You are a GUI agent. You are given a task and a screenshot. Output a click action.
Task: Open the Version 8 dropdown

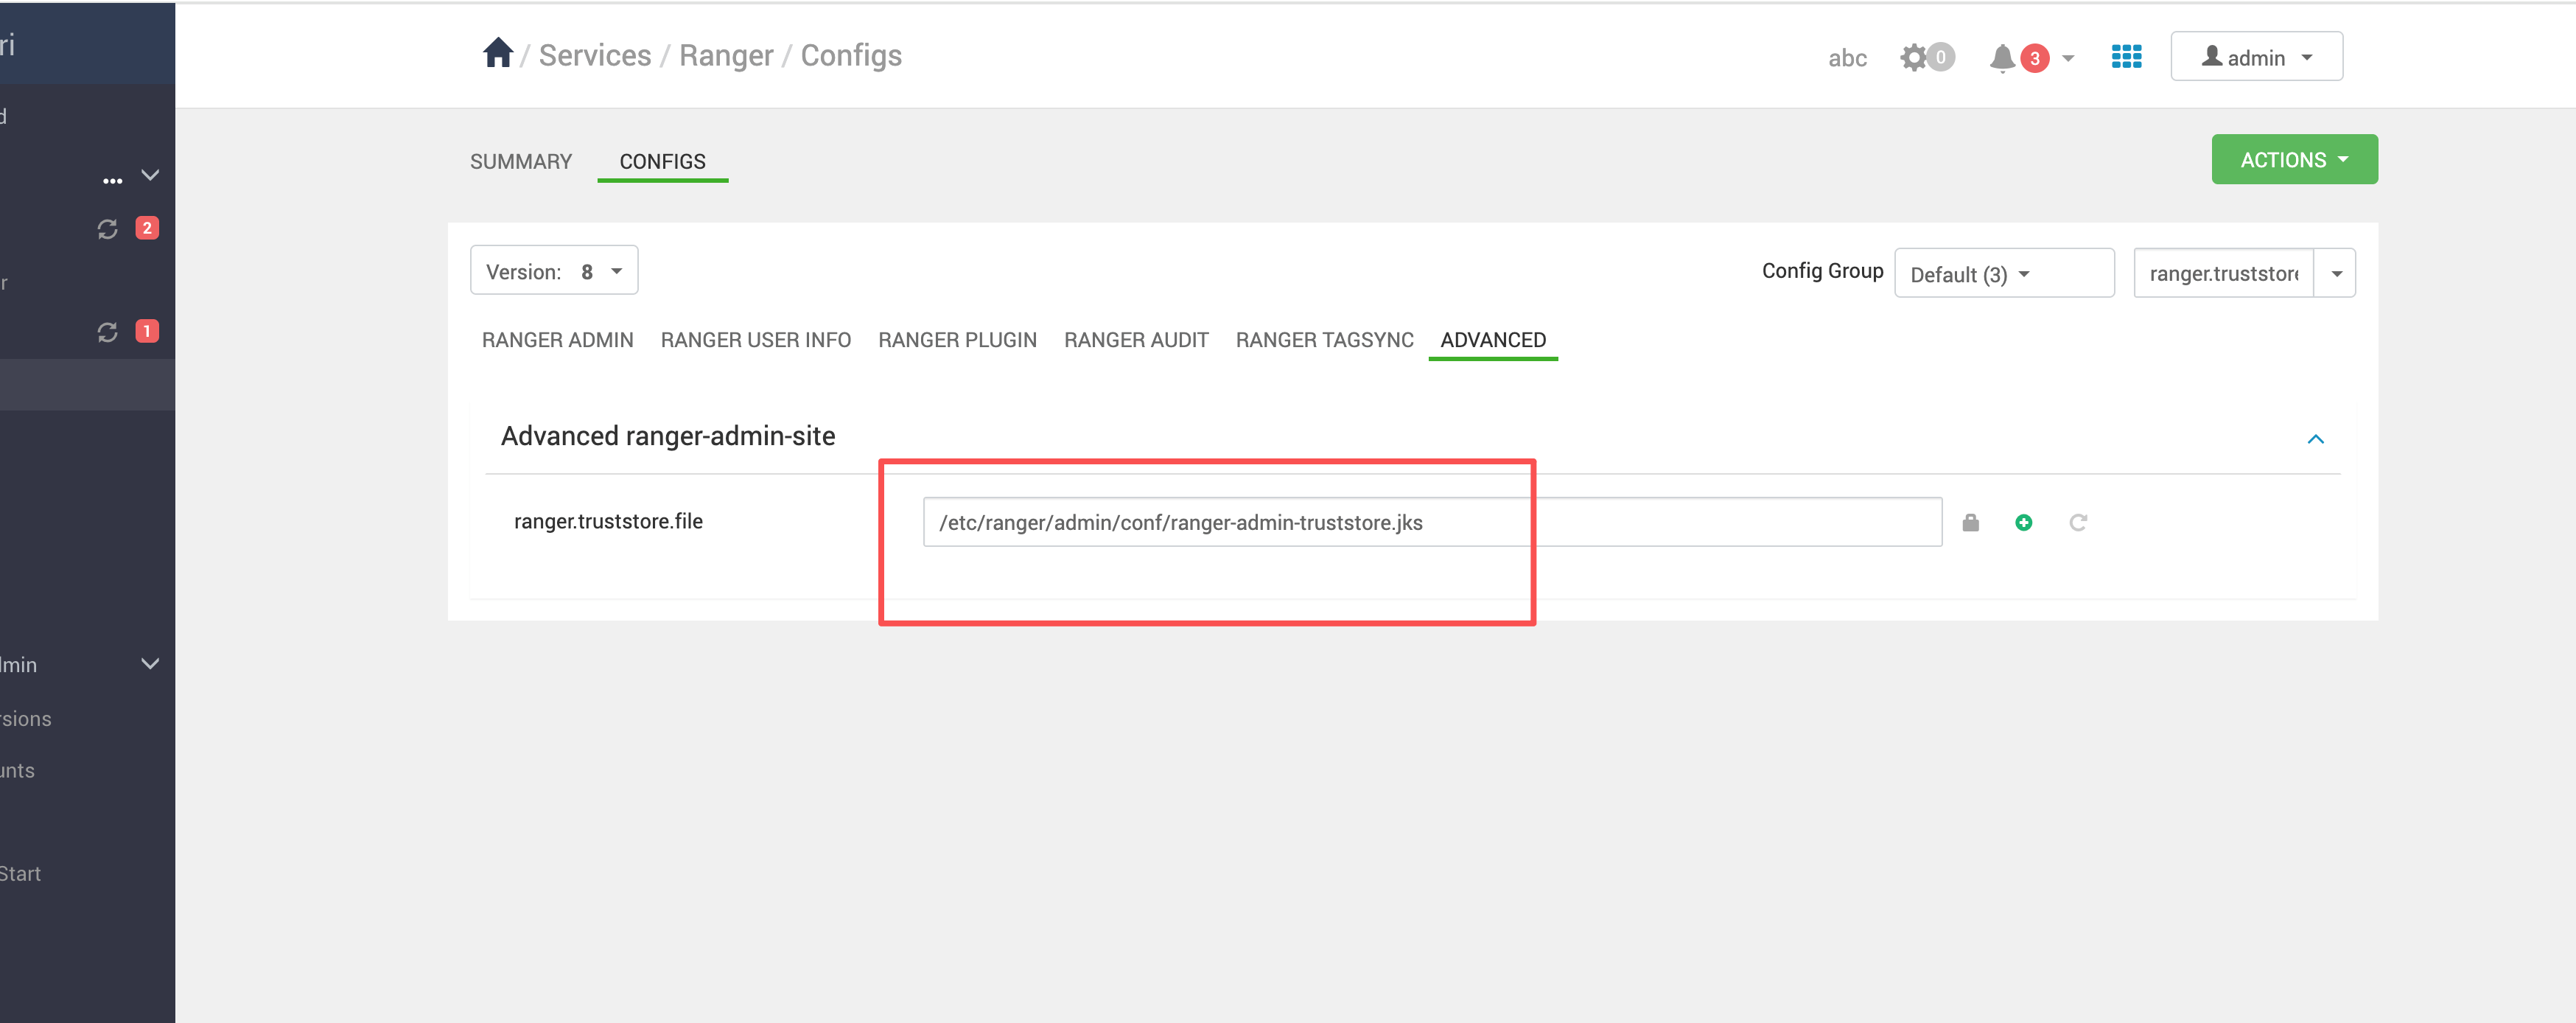[x=554, y=271]
